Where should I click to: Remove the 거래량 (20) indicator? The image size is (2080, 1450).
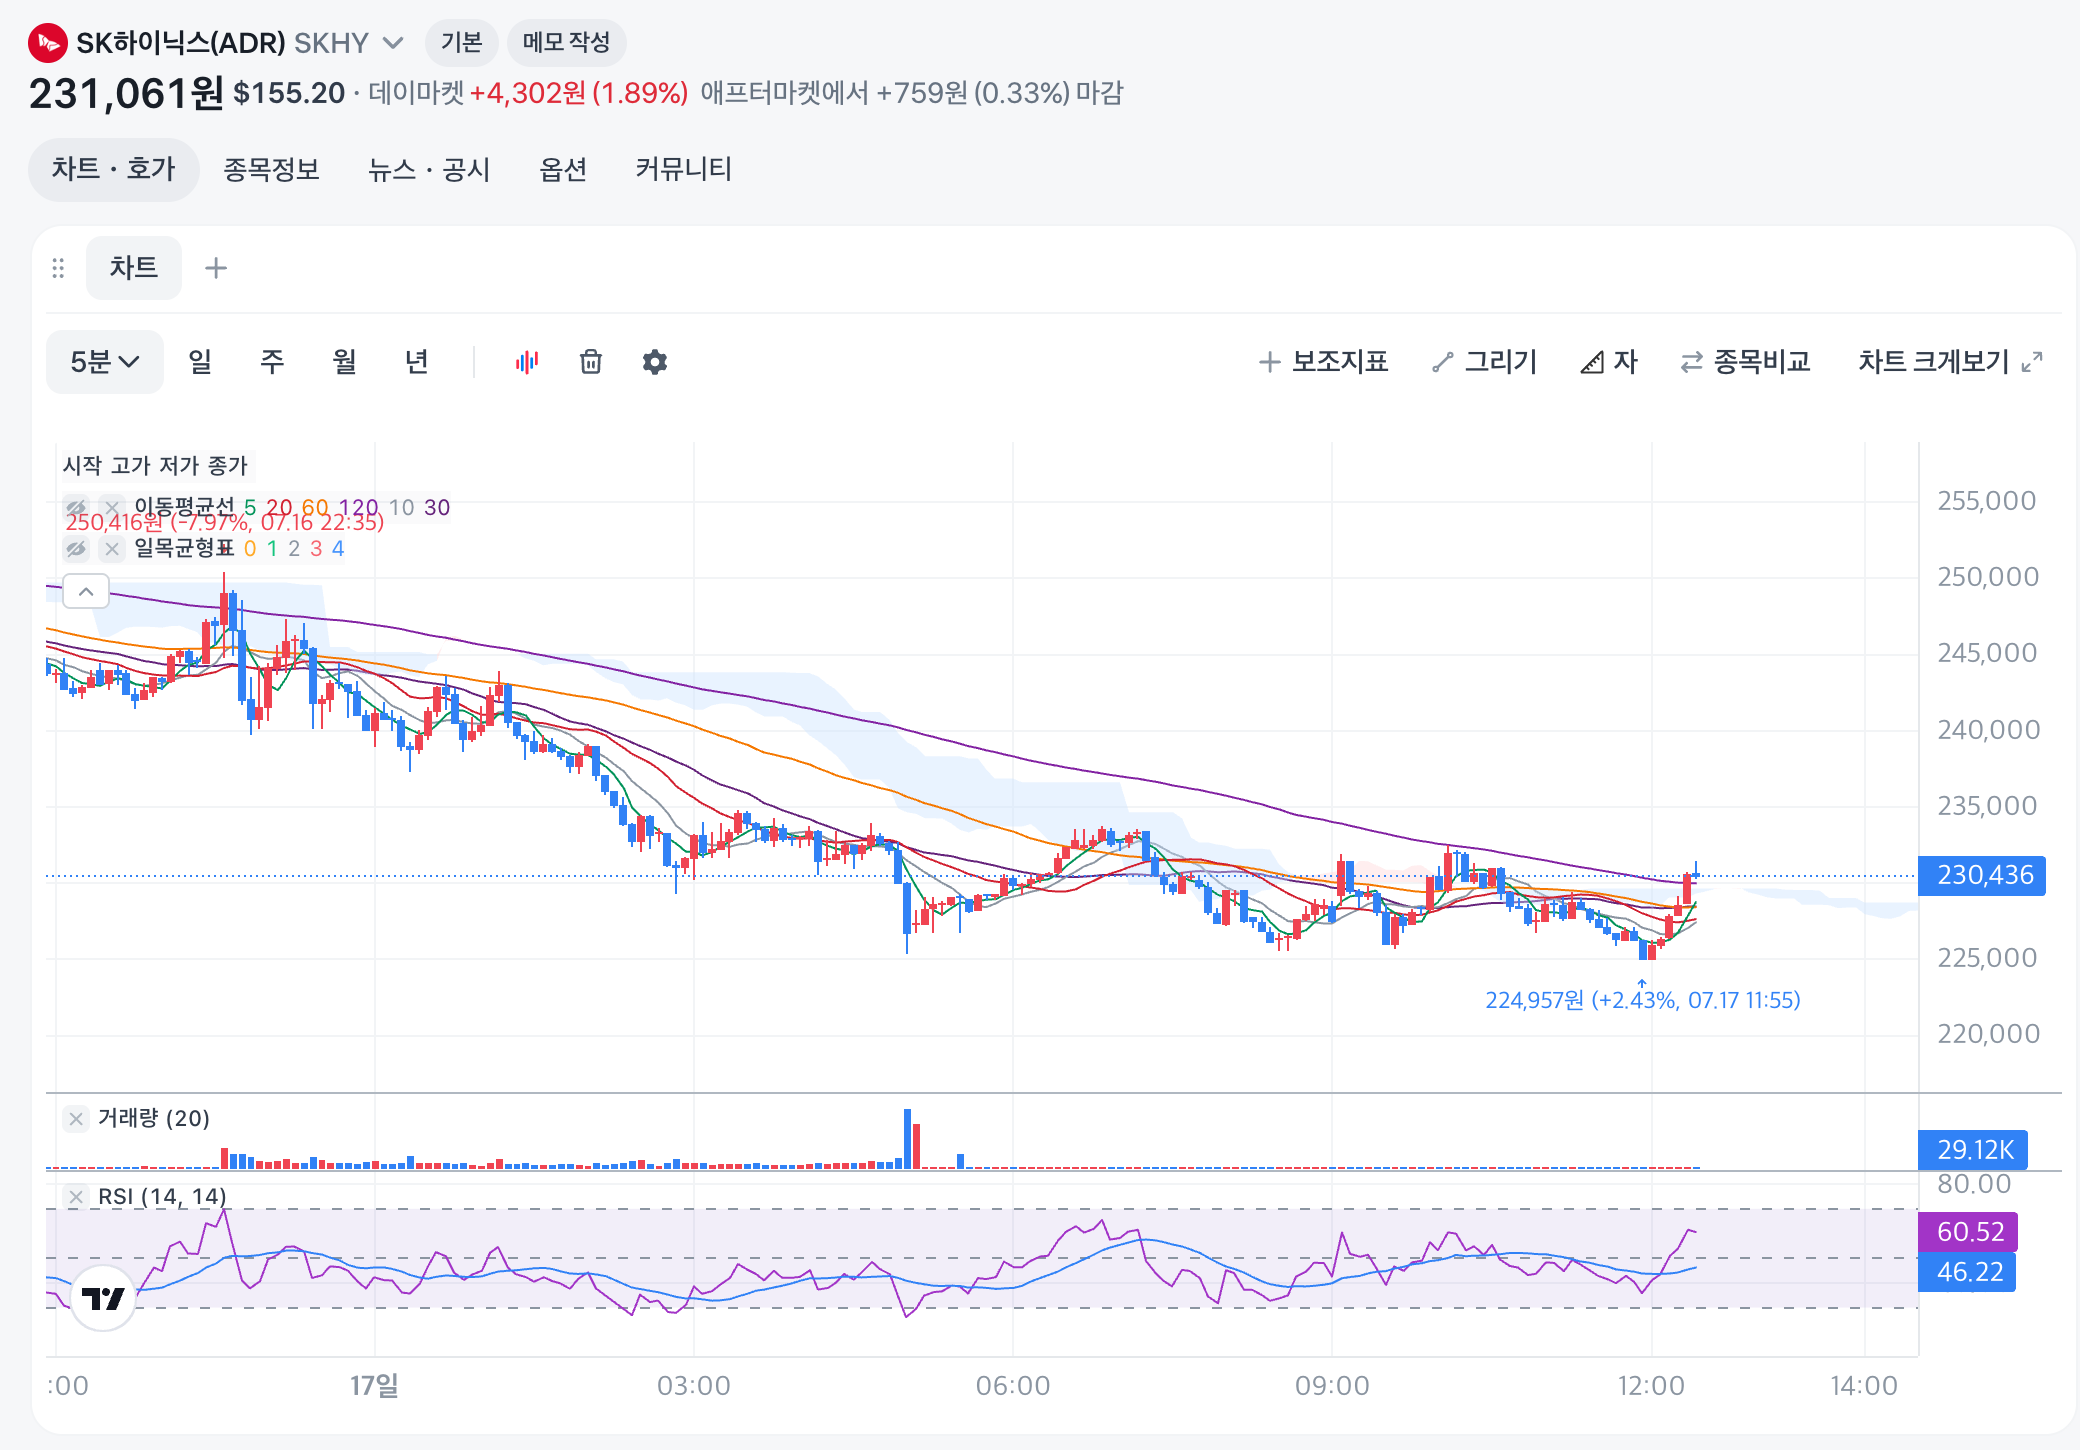tap(76, 1119)
